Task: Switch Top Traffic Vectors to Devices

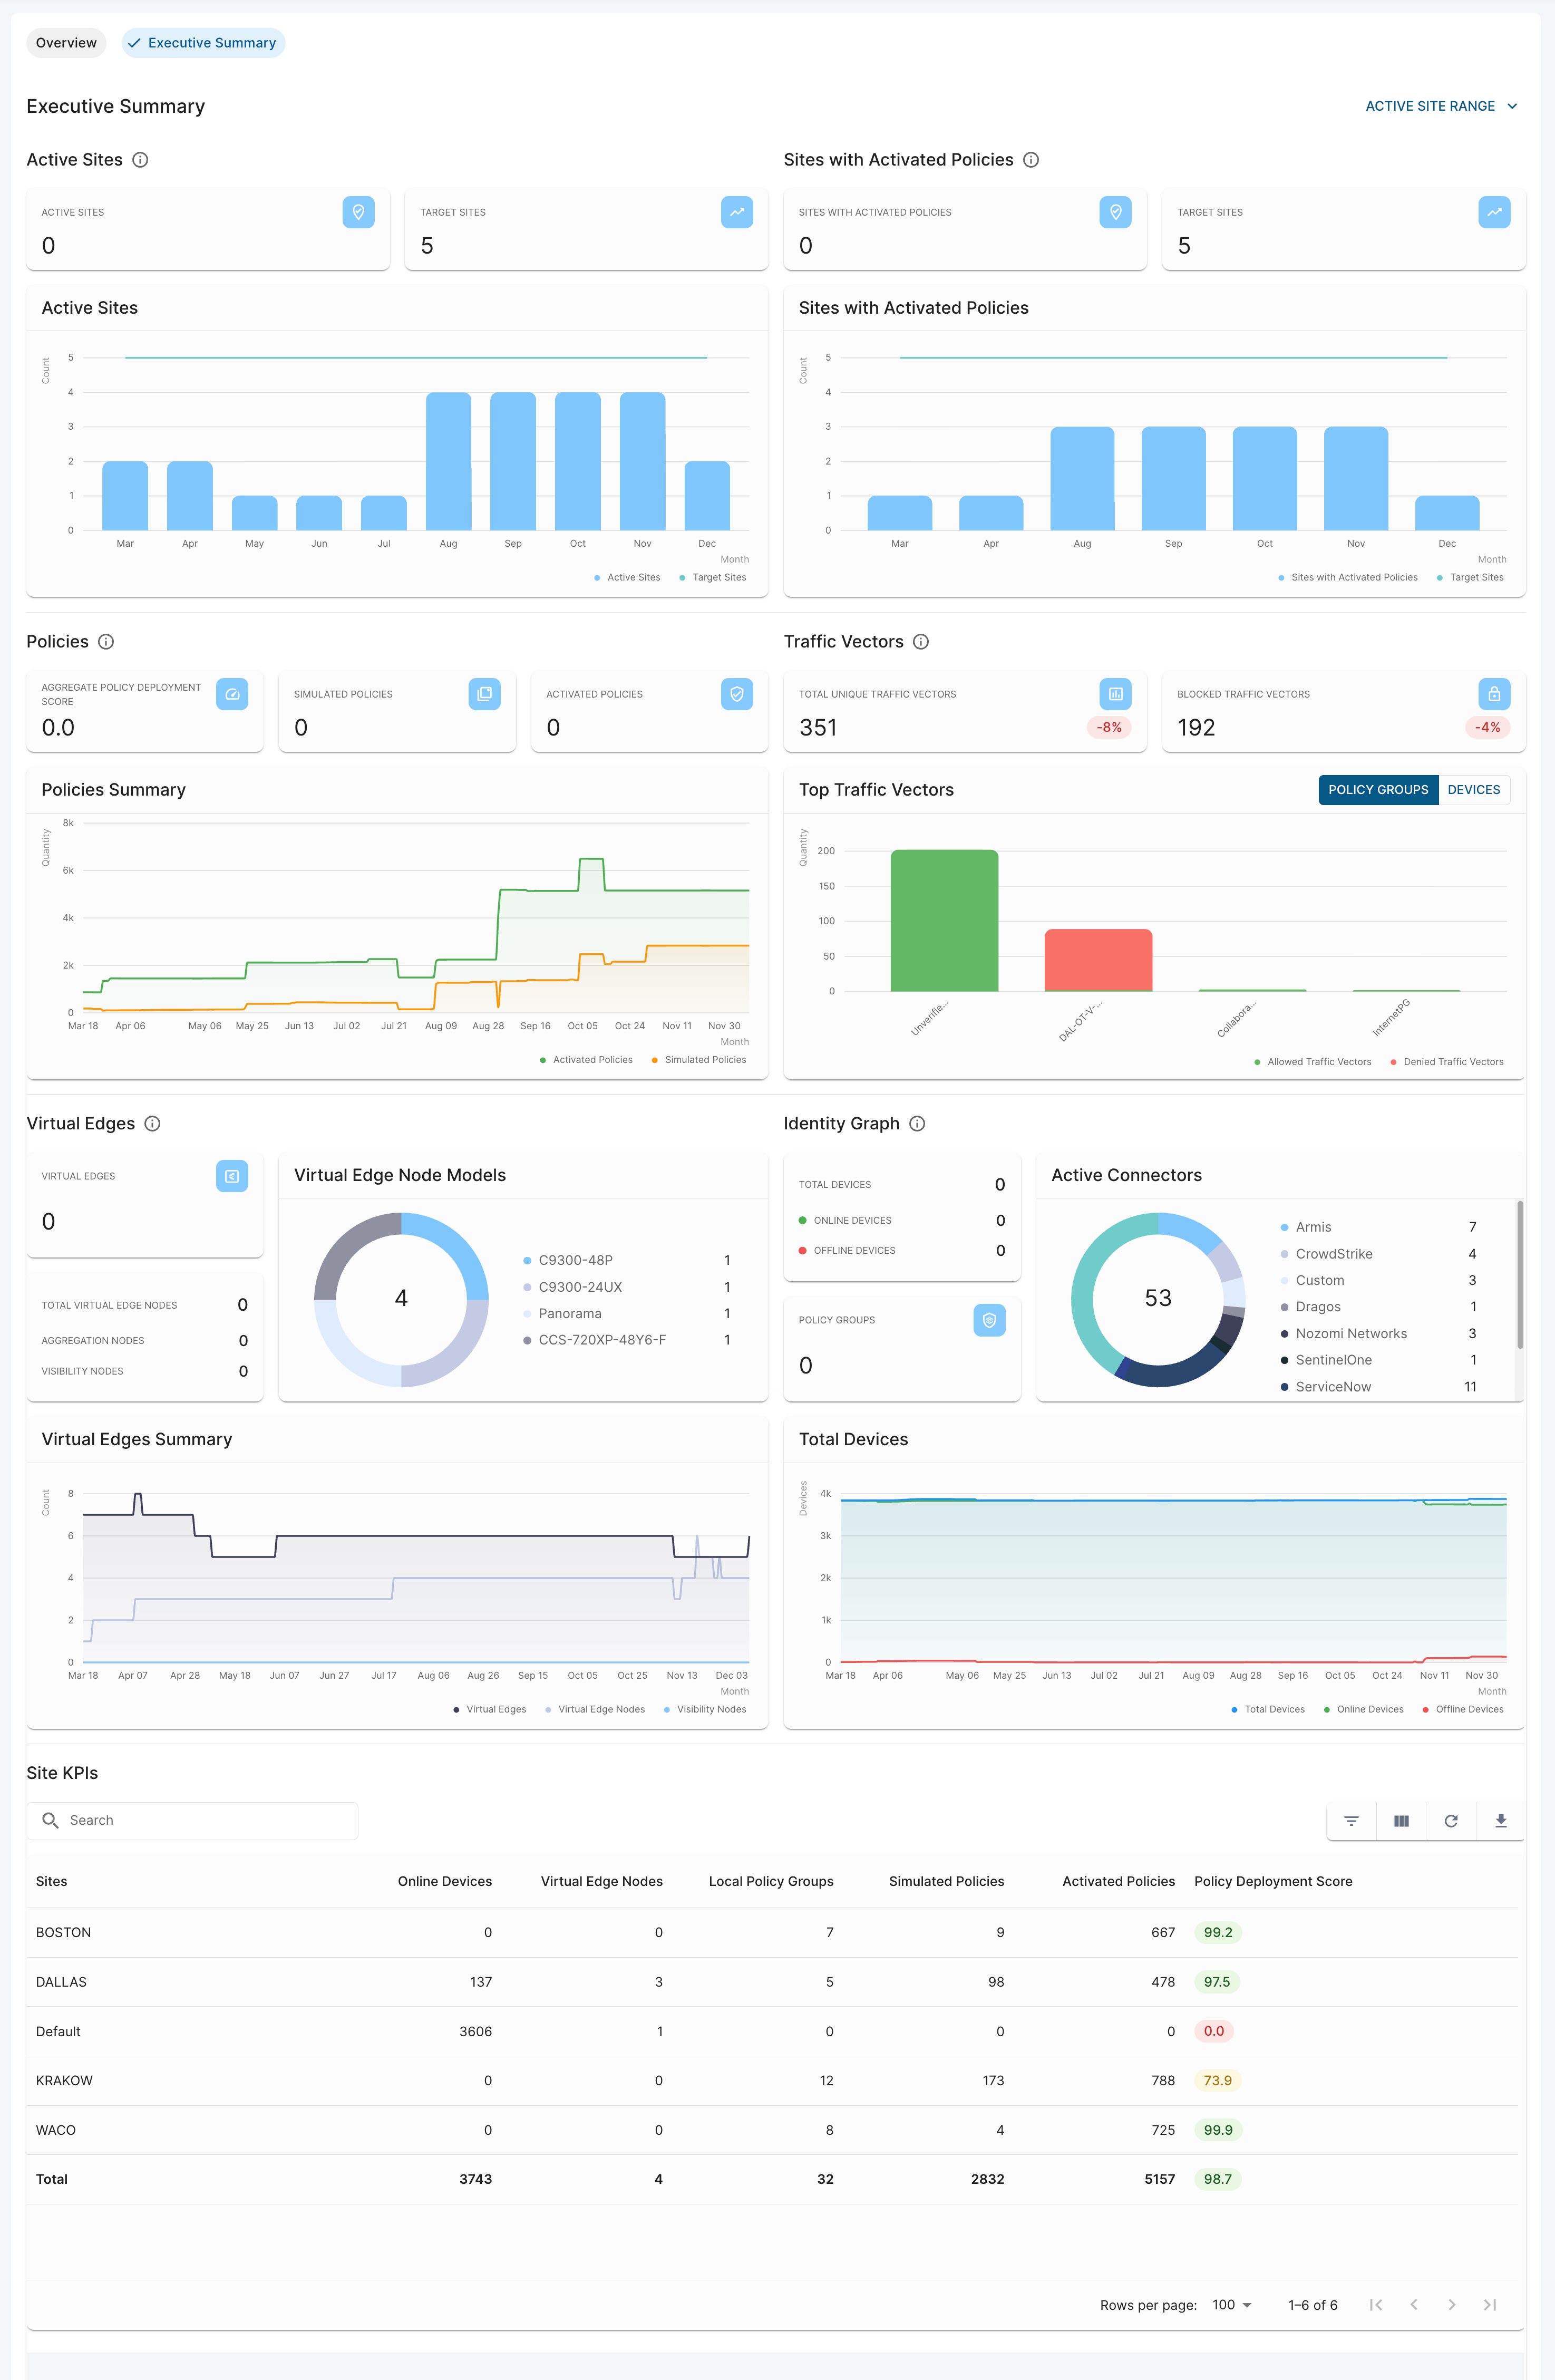Action: (1473, 790)
